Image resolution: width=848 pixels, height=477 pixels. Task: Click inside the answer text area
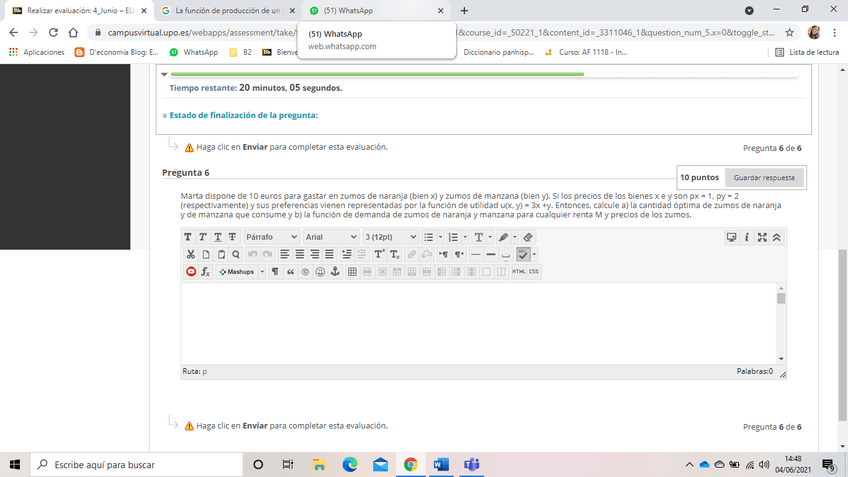476,322
